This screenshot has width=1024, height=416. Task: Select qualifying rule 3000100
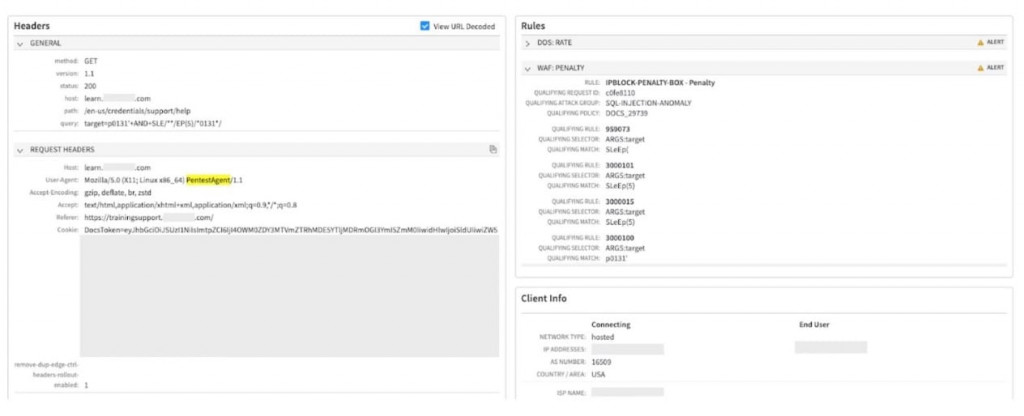[620, 238]
